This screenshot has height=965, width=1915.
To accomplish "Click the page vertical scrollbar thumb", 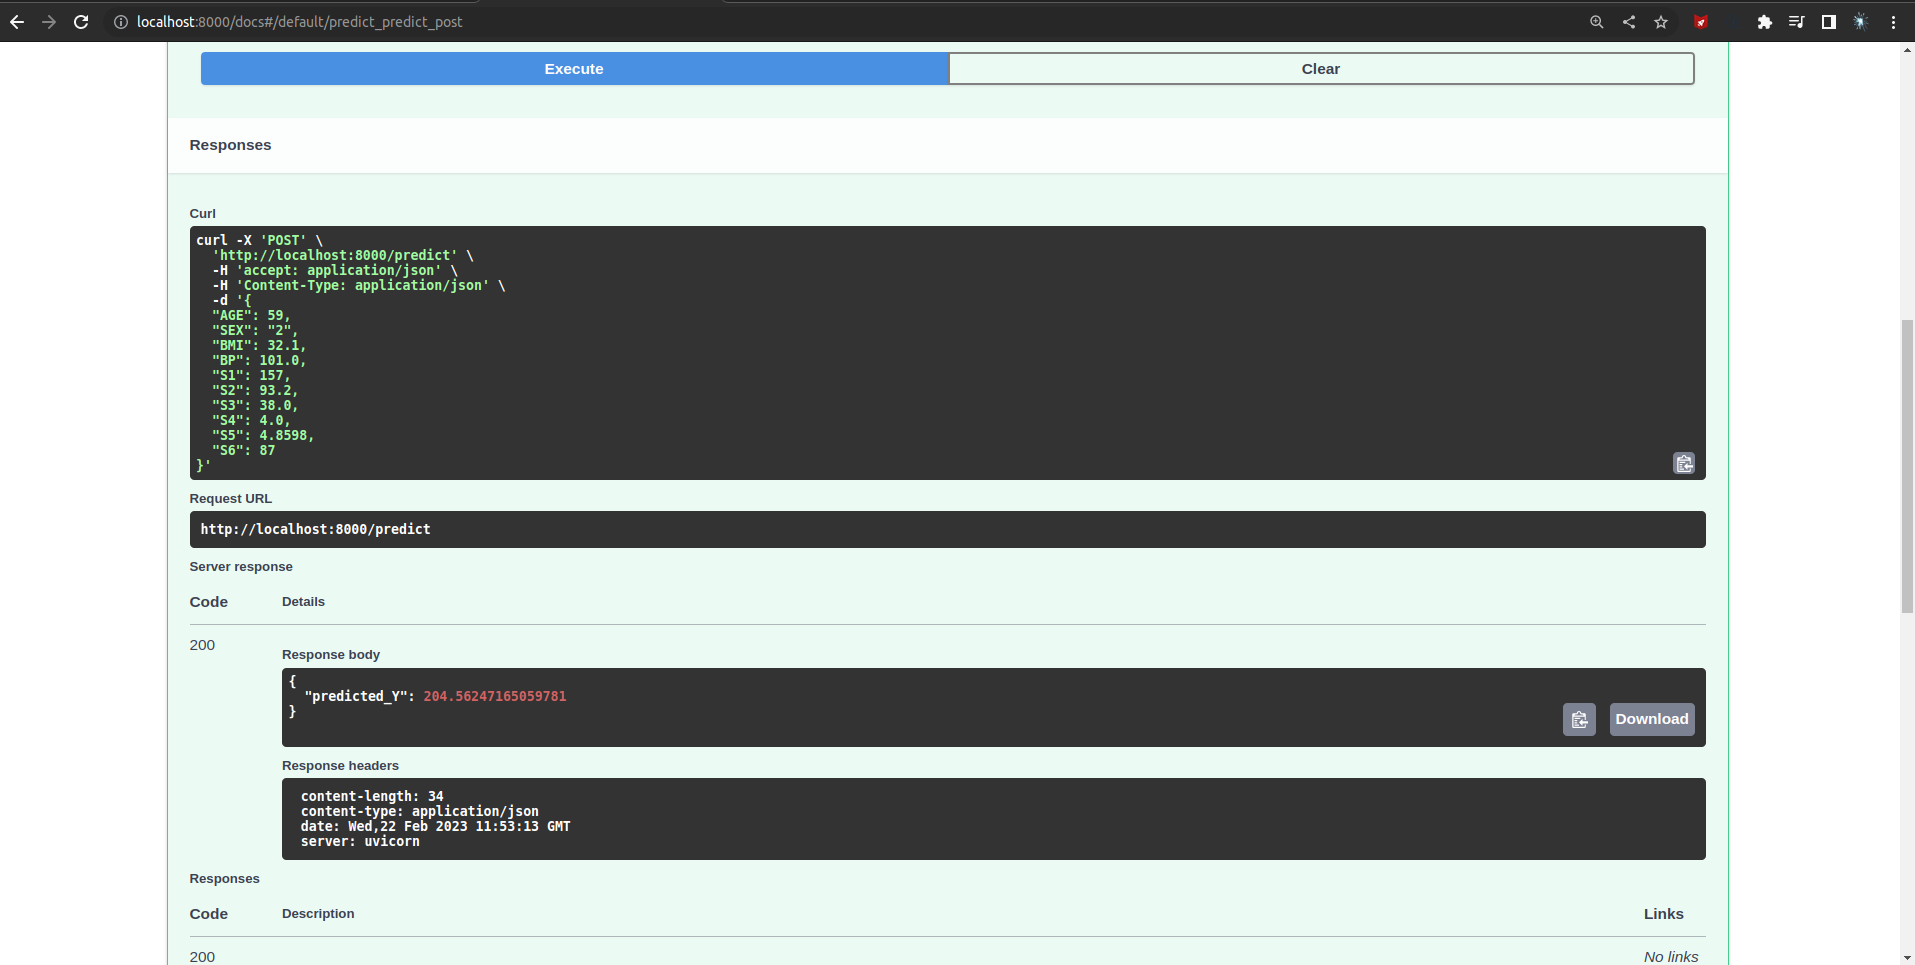I will click(x=1907, y=466).
